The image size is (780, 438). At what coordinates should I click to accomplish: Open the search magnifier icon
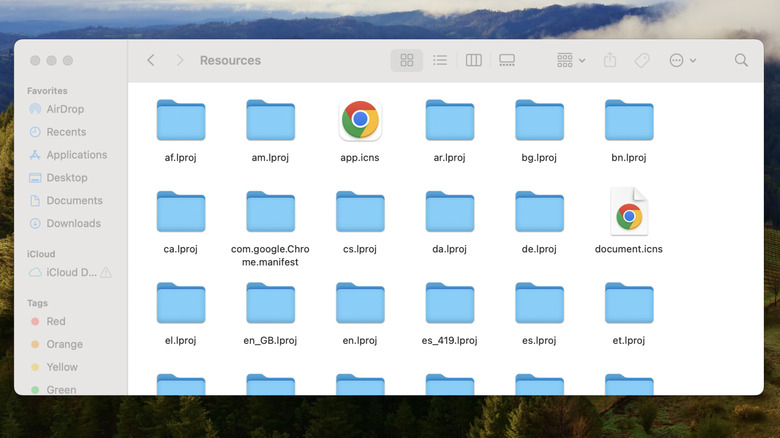click(x=741, y=60)
